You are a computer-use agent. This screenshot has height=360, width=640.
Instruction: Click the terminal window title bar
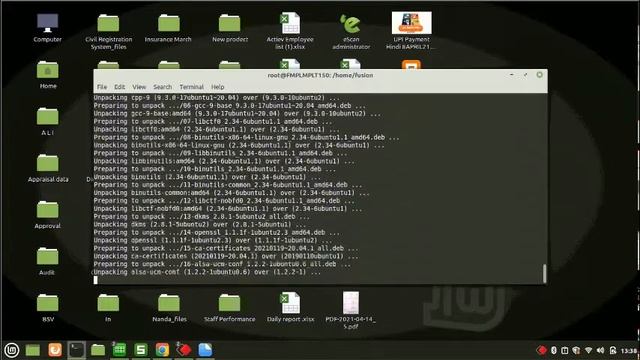(x=320, y=75)
